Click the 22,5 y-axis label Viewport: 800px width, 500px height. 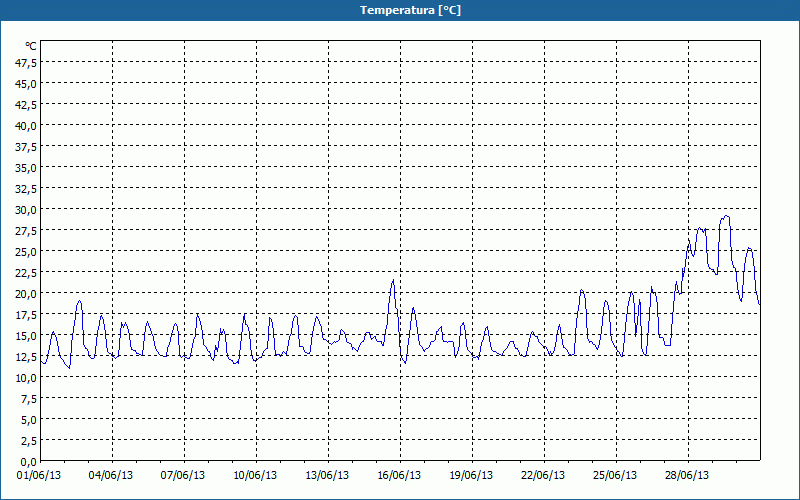pyautogui.click(x=26, y=273)
